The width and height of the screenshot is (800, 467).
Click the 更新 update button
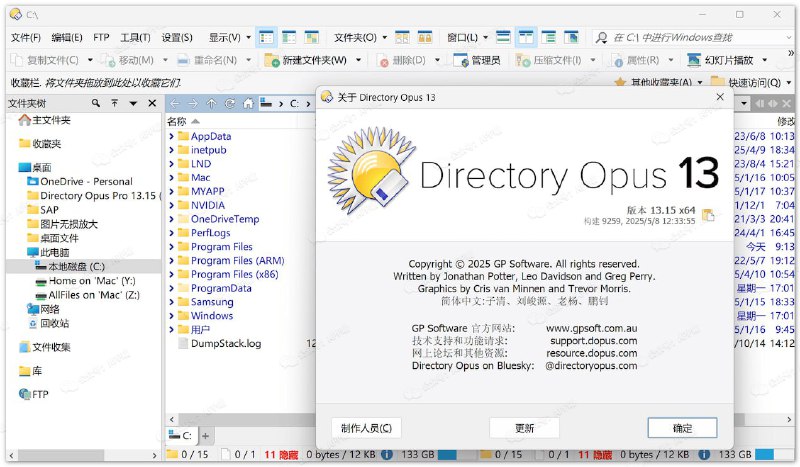(524, 428)
